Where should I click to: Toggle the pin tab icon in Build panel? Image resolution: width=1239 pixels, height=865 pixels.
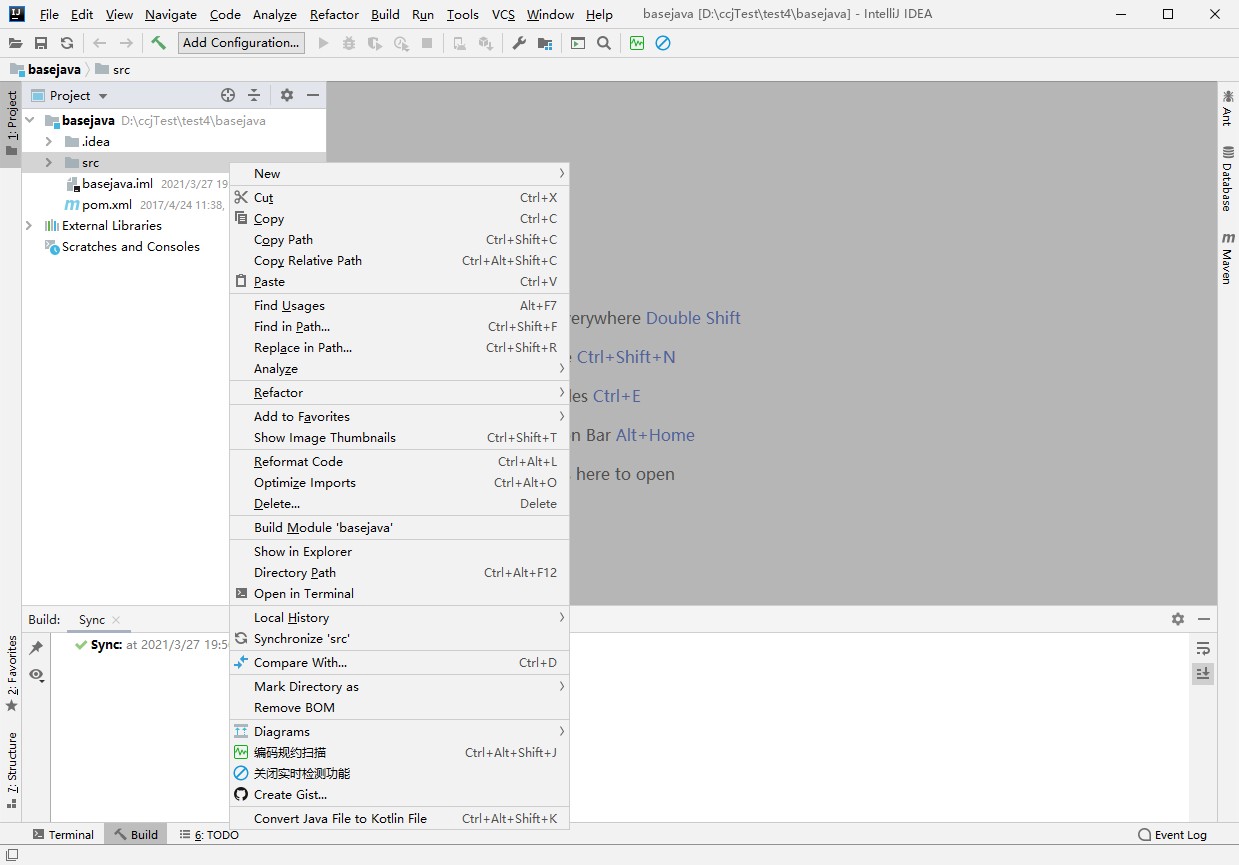[36, 648]
